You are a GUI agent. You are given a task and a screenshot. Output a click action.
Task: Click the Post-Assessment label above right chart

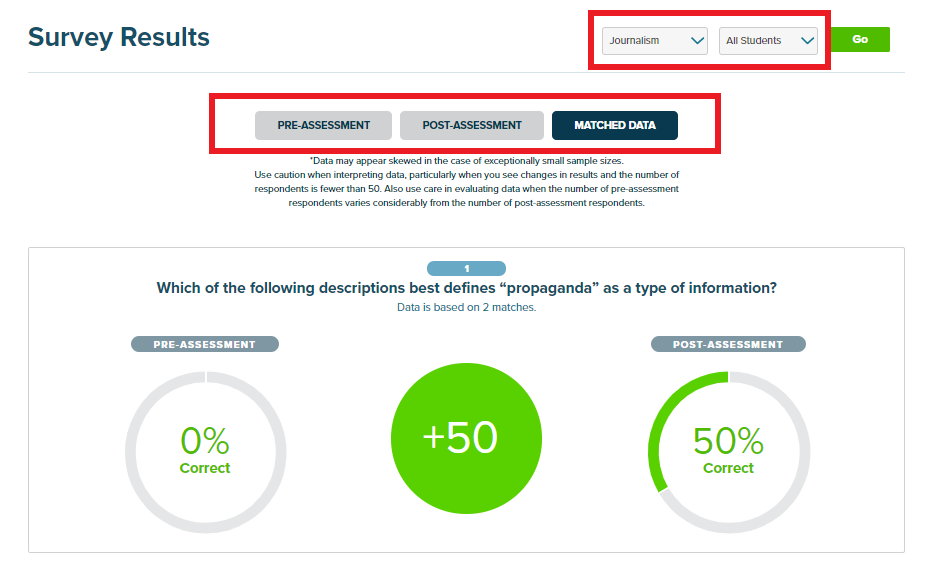728,344
